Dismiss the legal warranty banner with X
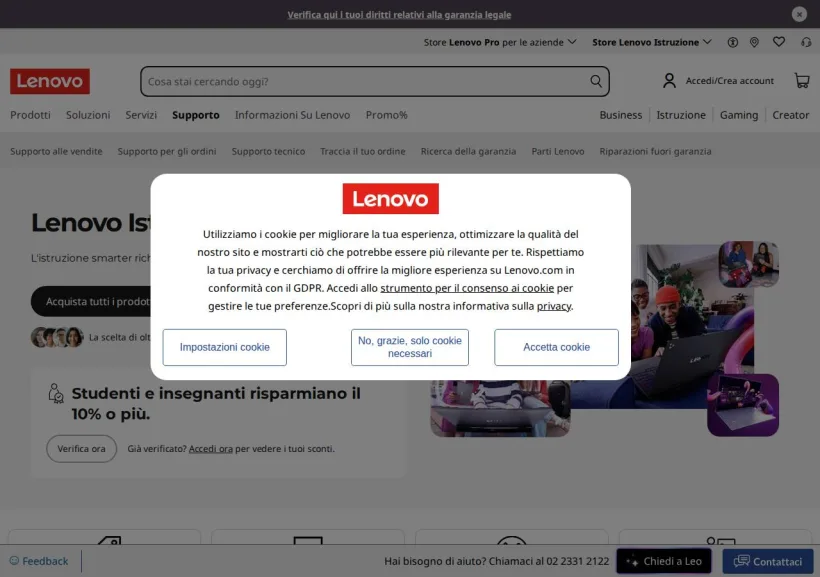The width and height of the screenshot is (820, 577). (799, 14)
